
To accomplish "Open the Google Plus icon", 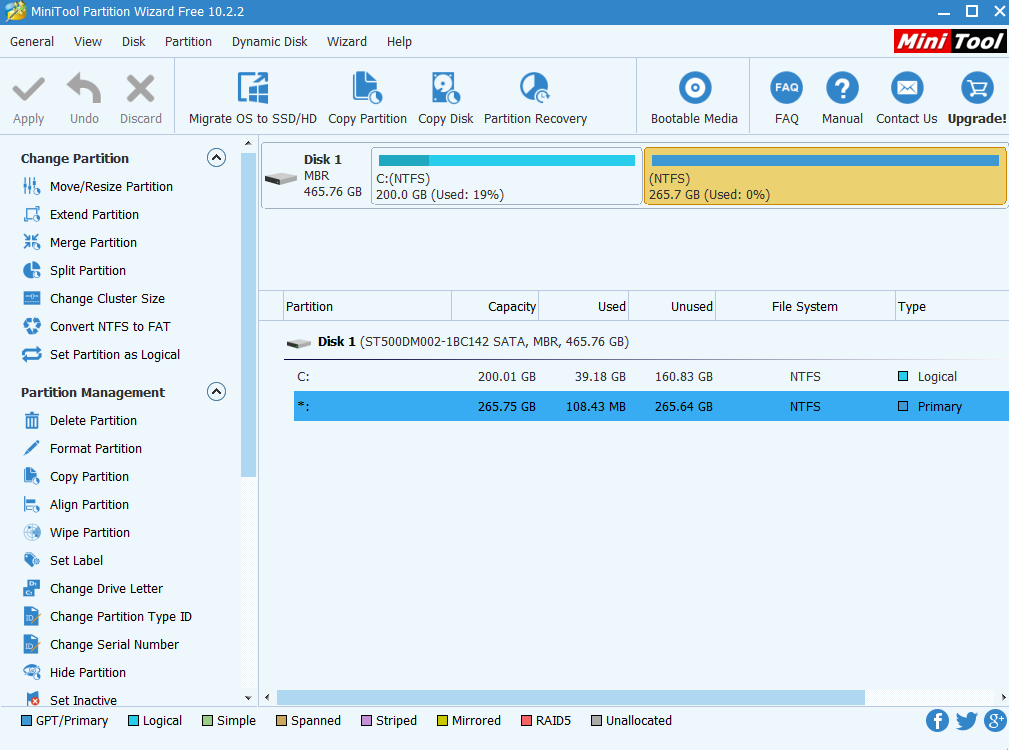I will coord(995,720).
